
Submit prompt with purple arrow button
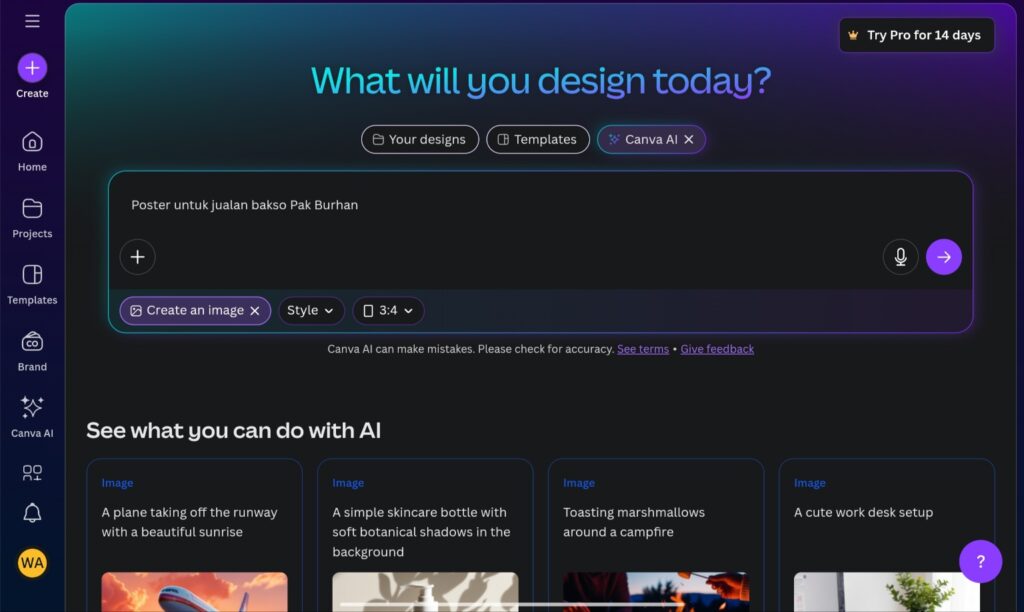944,257
